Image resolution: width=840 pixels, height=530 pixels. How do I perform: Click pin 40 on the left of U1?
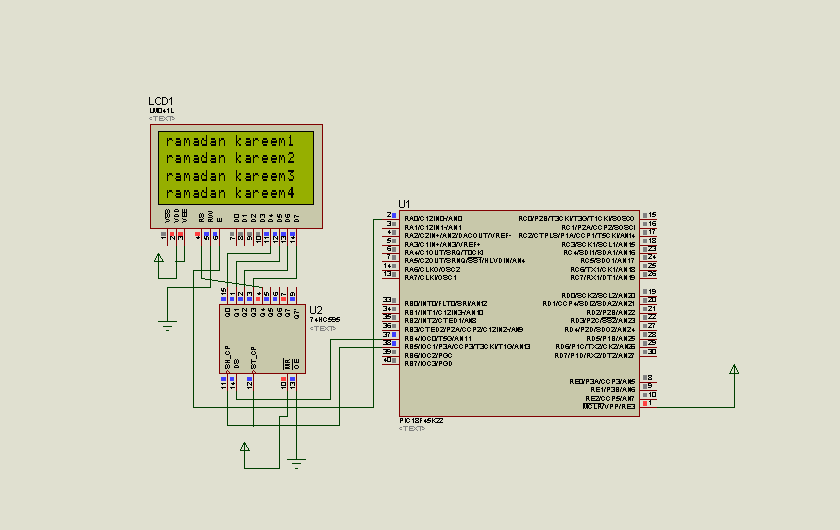[x=387, y=360]
